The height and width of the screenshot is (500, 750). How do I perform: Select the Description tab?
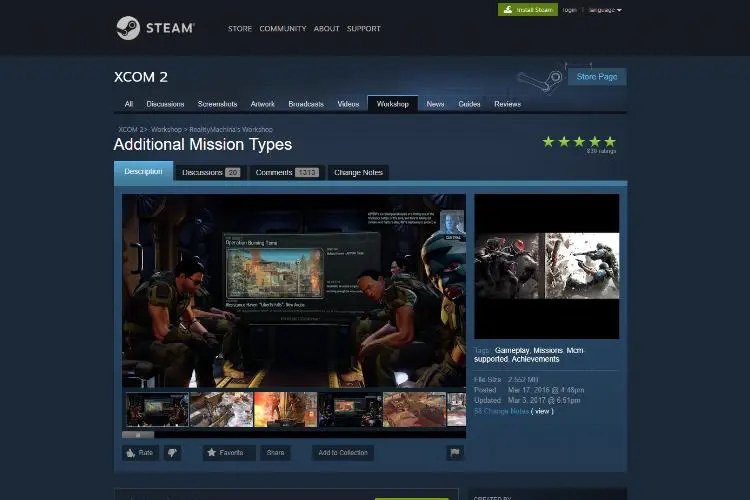click(x=143, y=171)
